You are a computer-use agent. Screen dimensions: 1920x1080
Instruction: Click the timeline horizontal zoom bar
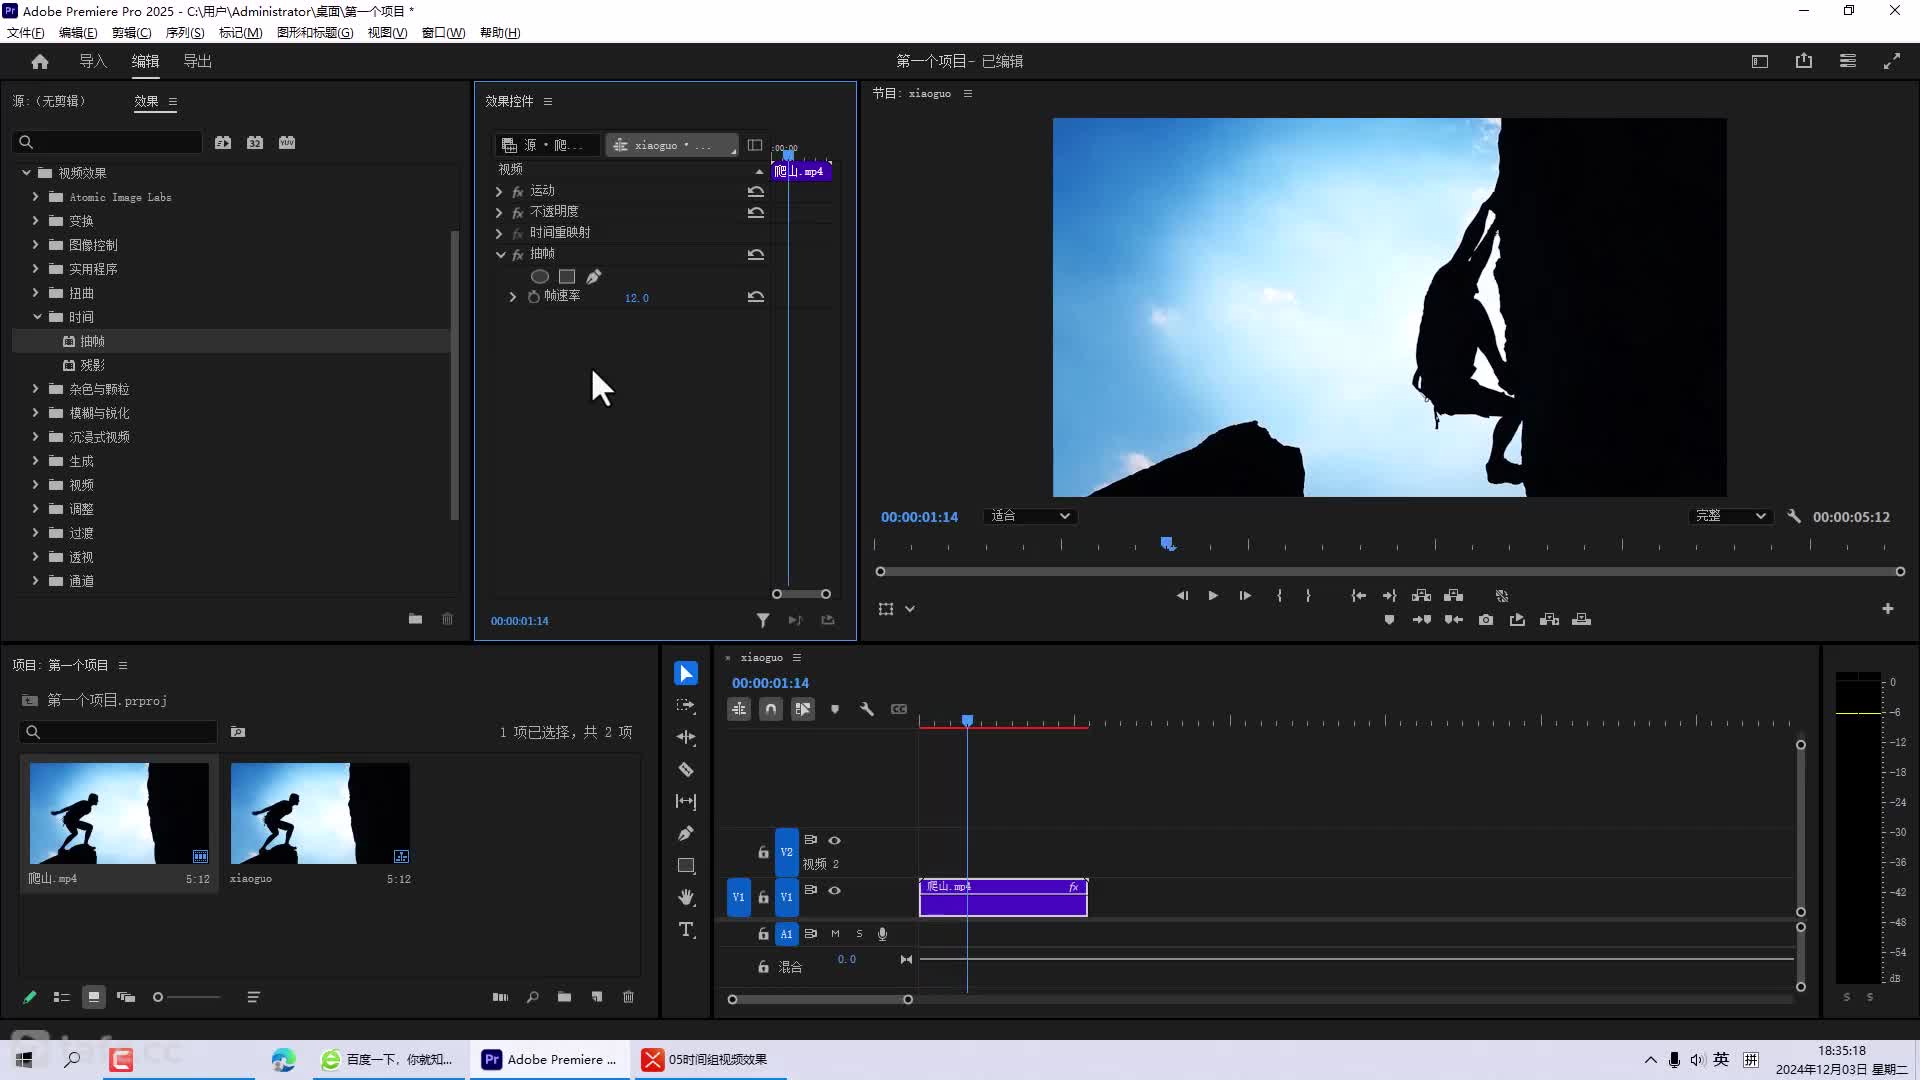coord(820,999)
